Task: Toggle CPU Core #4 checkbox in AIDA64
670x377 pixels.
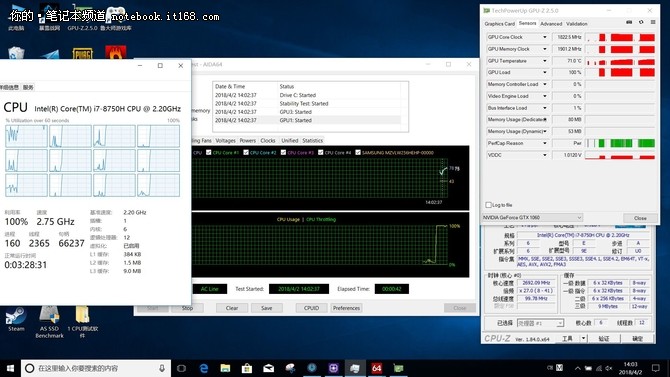Action: (x=320, y=152)
